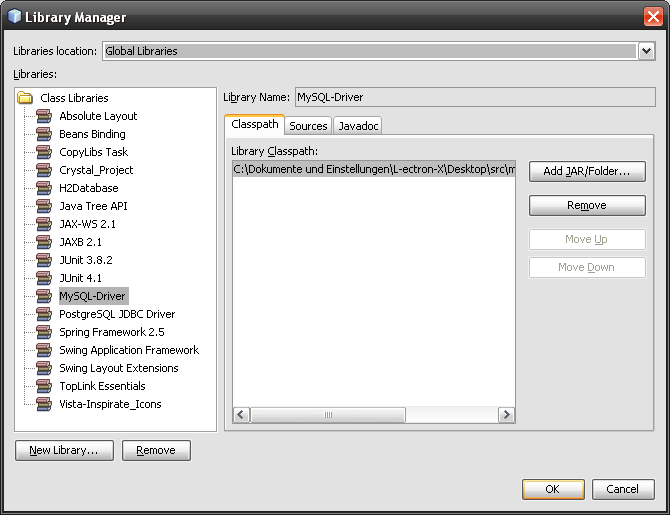Click the PostgreSQL JDBC Driver icon

click(44, 314)
